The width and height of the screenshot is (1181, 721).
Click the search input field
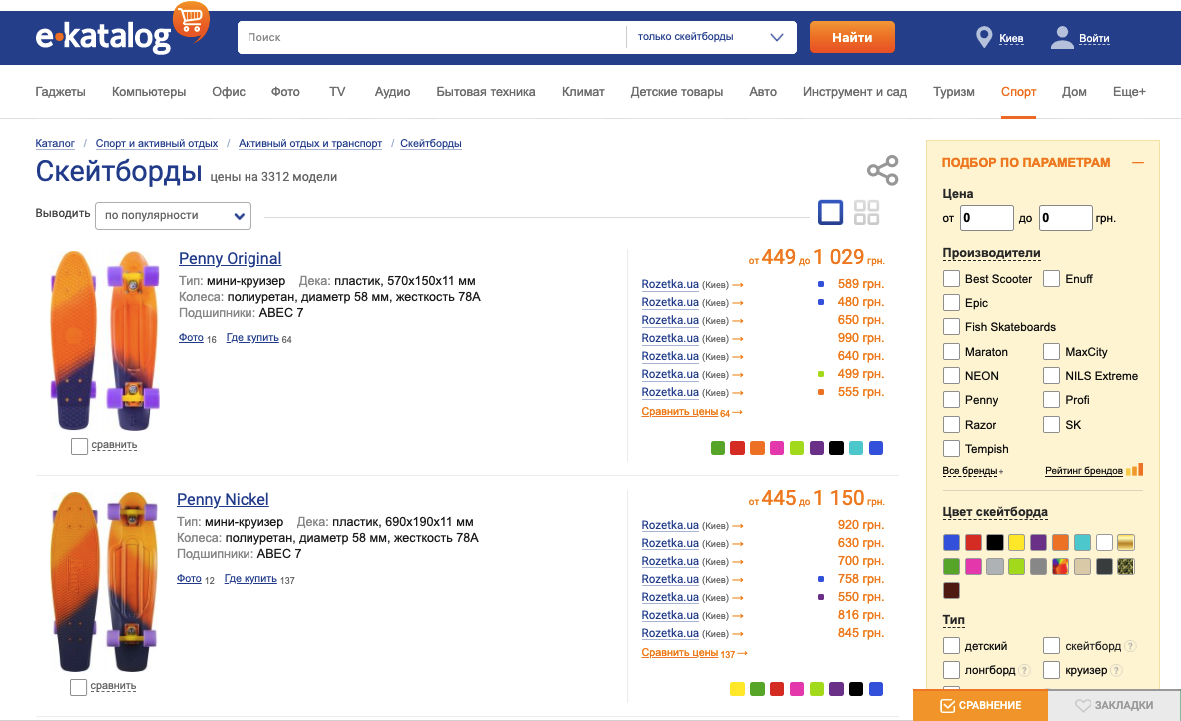[x=432, y=37]
